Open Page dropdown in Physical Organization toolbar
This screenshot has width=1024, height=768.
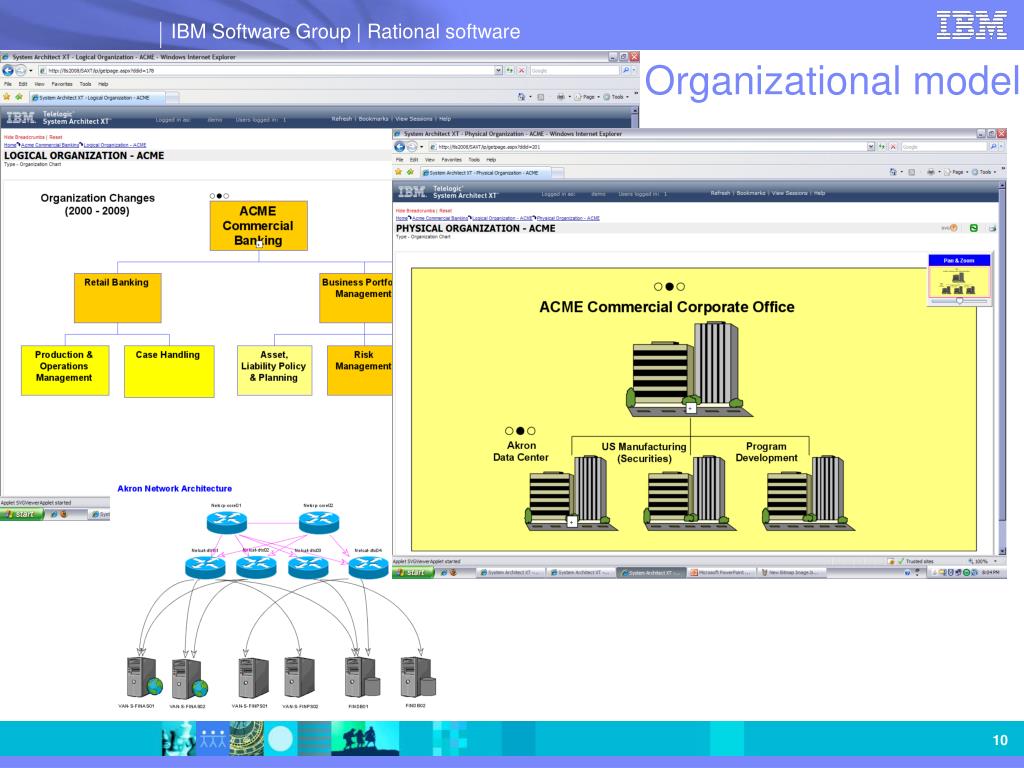(957, 172)
